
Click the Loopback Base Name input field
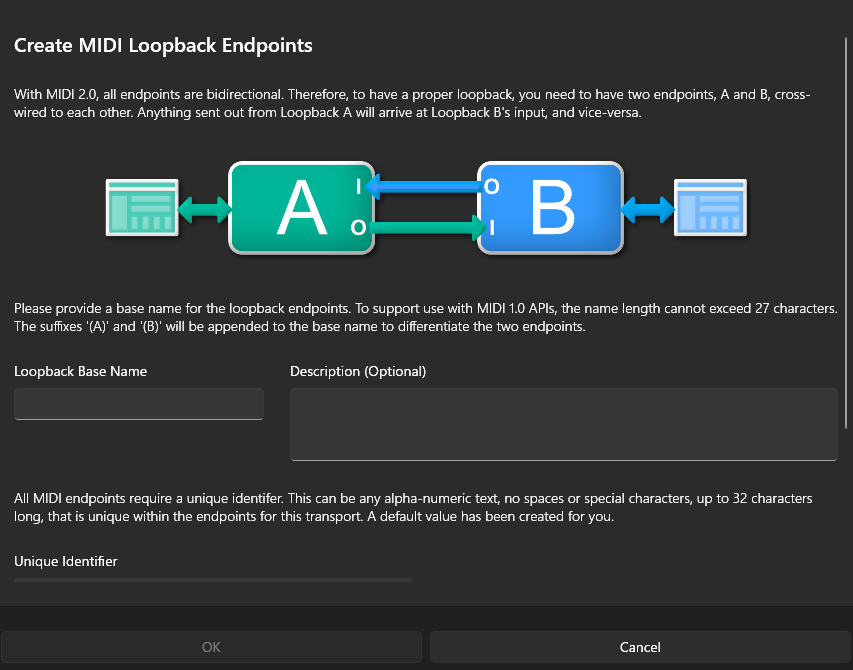139,404
